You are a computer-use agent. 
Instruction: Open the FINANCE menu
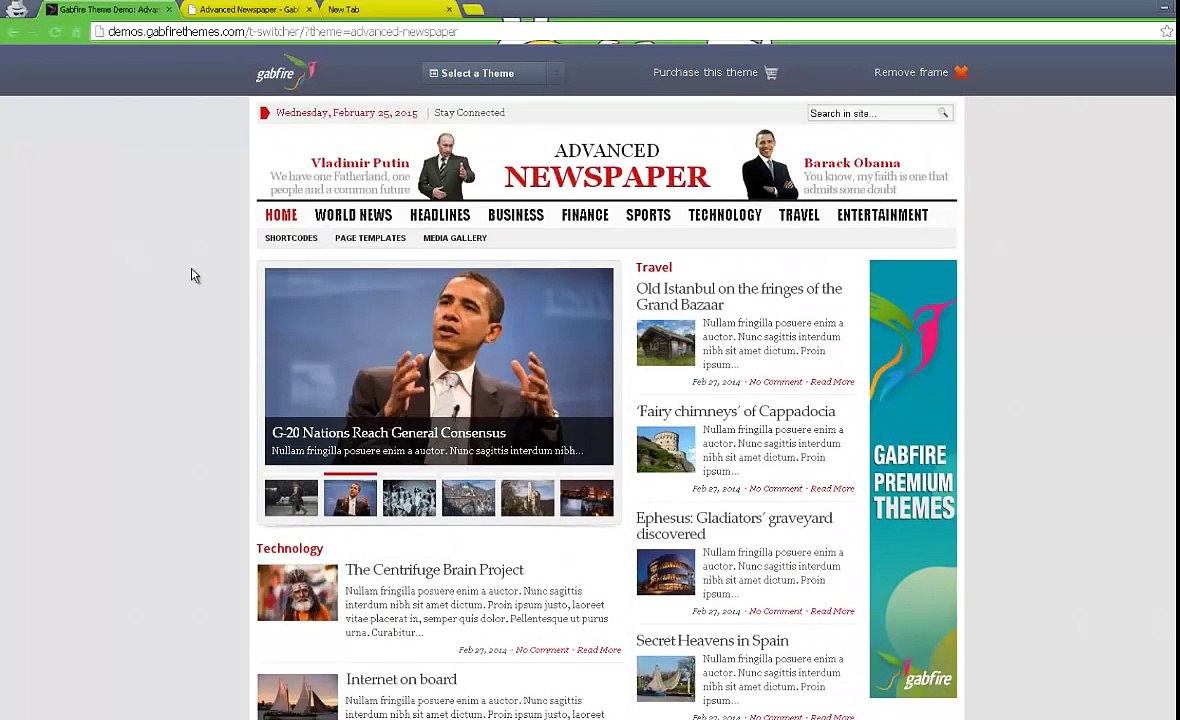tap(585, 215)
